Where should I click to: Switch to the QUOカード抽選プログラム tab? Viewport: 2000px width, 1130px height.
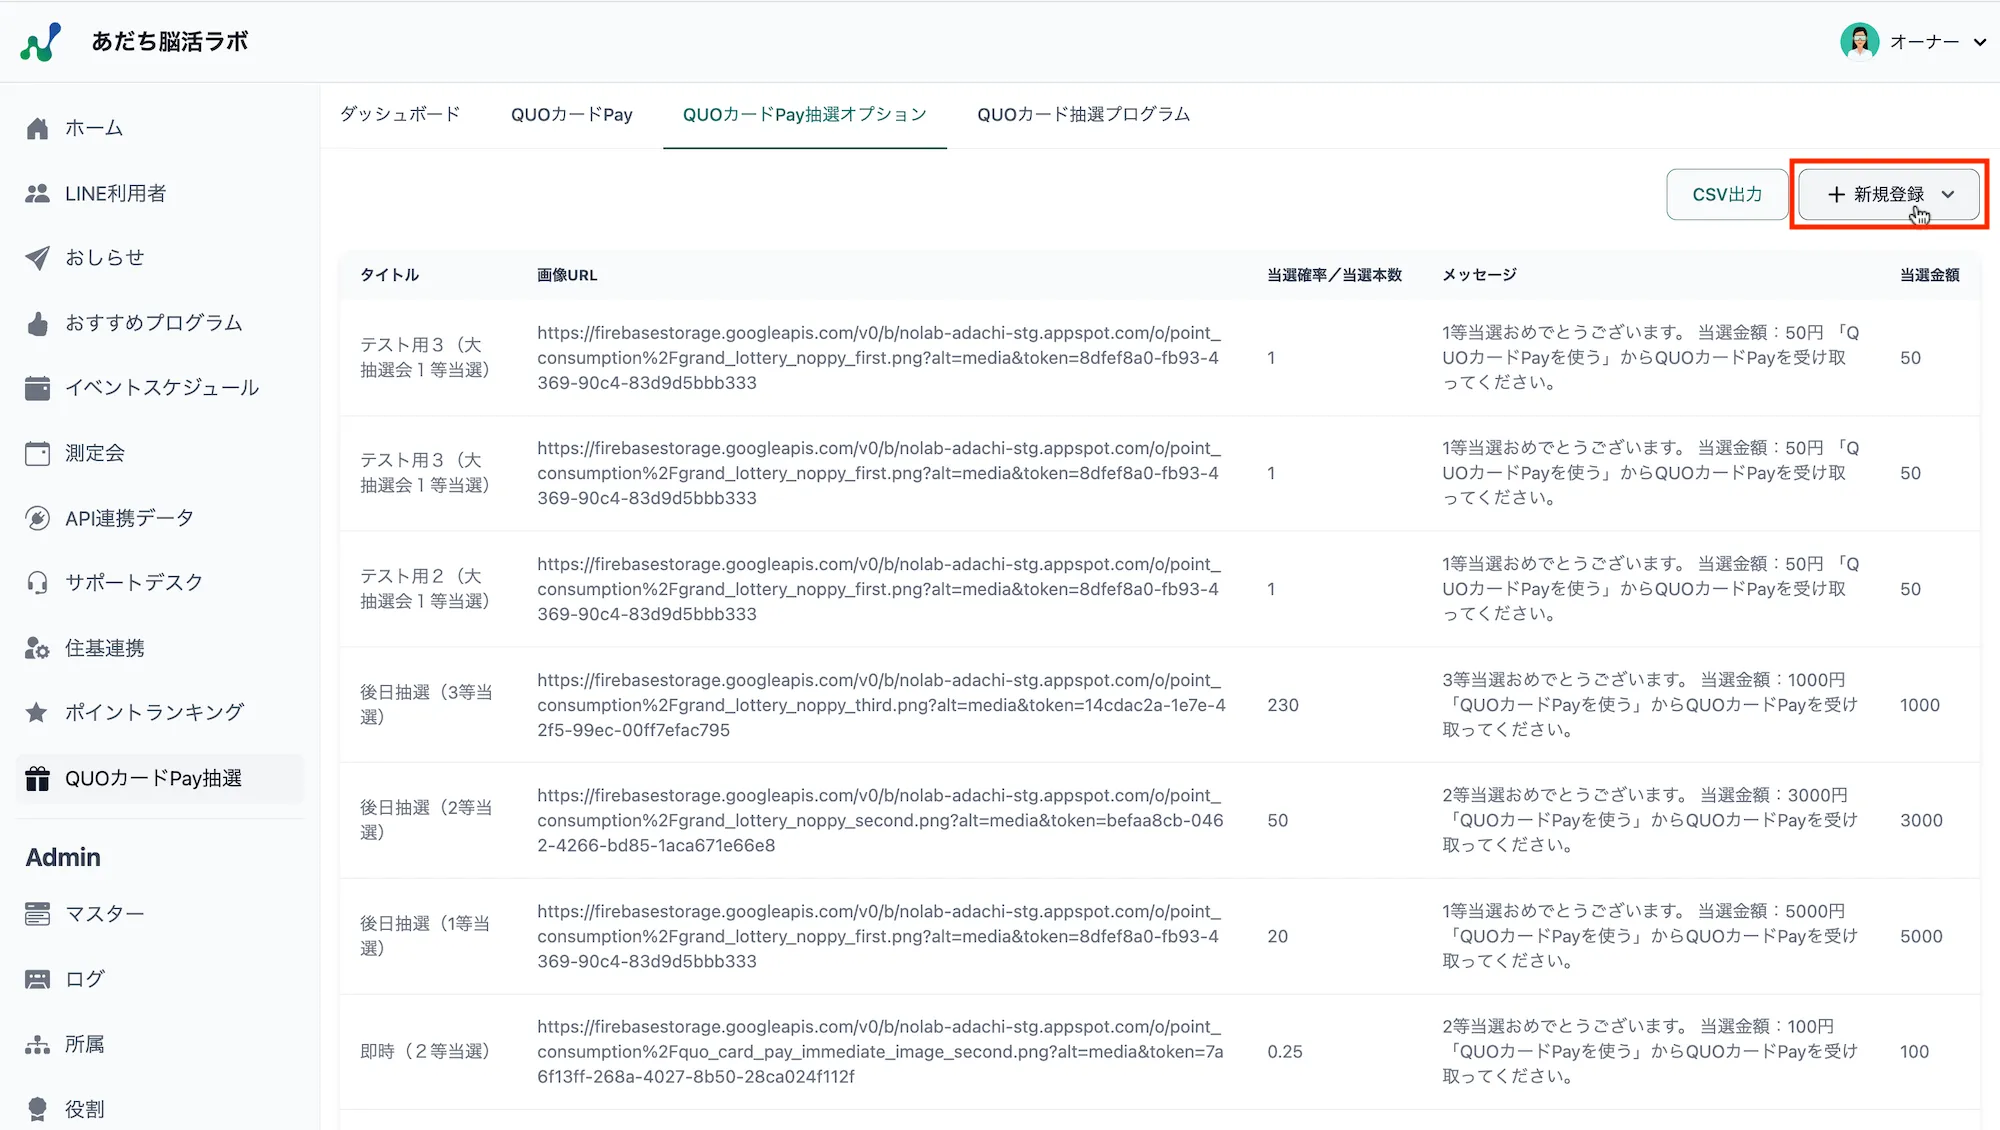click(x=1083, y=114)
